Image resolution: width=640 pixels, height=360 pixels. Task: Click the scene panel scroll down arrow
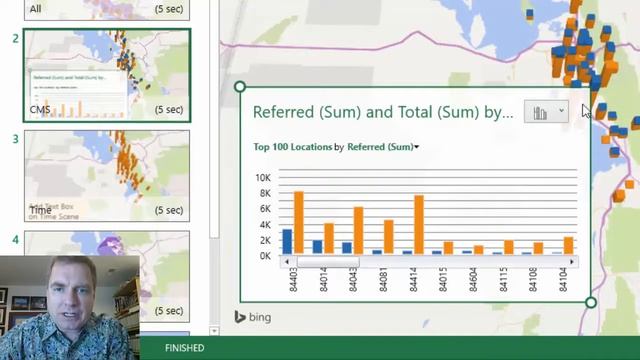(214, 331)
